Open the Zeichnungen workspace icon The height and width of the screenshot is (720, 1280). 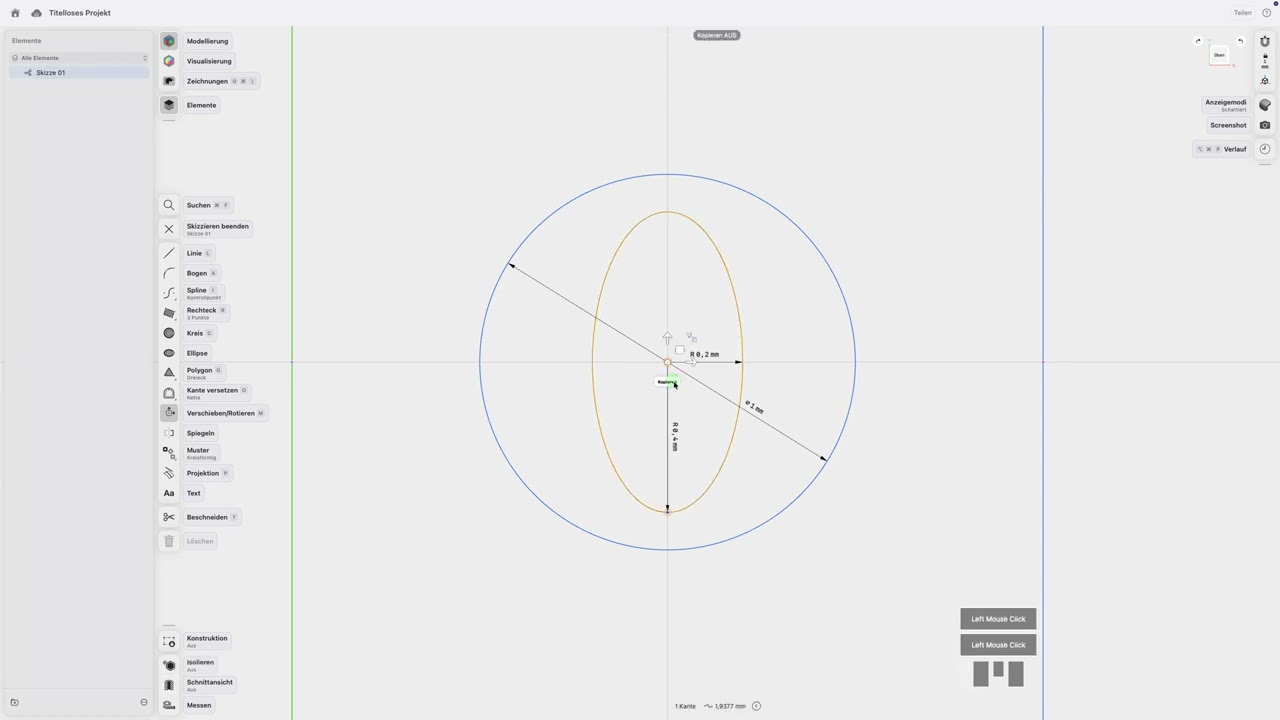[169, 81]
